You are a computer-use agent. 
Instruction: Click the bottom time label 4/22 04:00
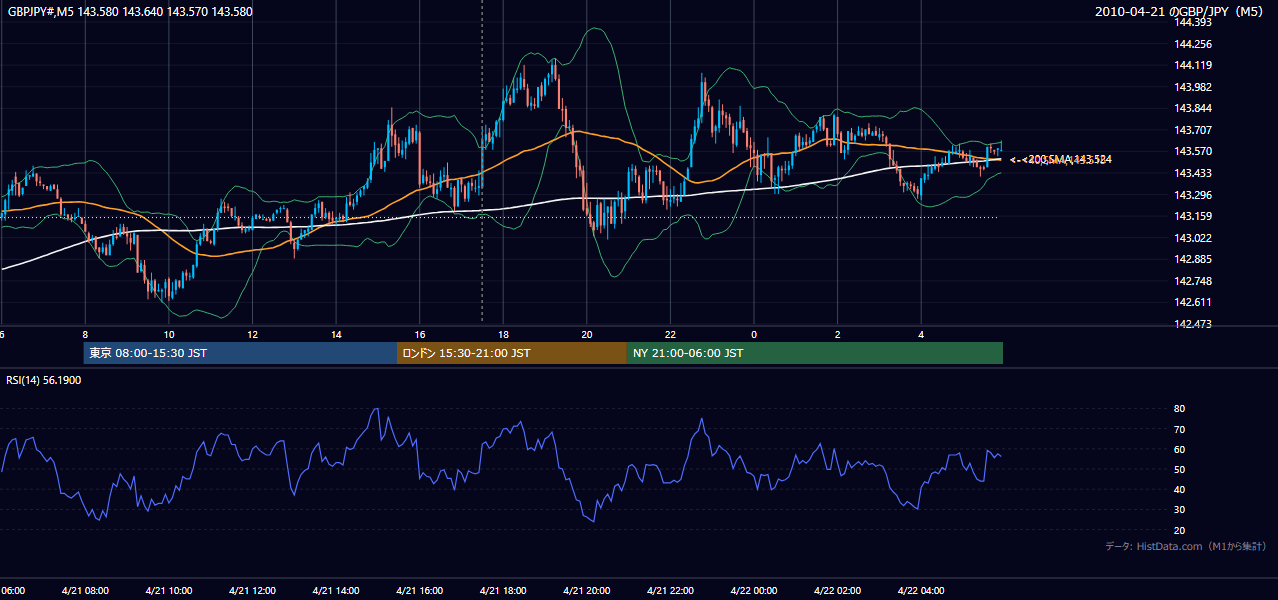tap(921, 591)
